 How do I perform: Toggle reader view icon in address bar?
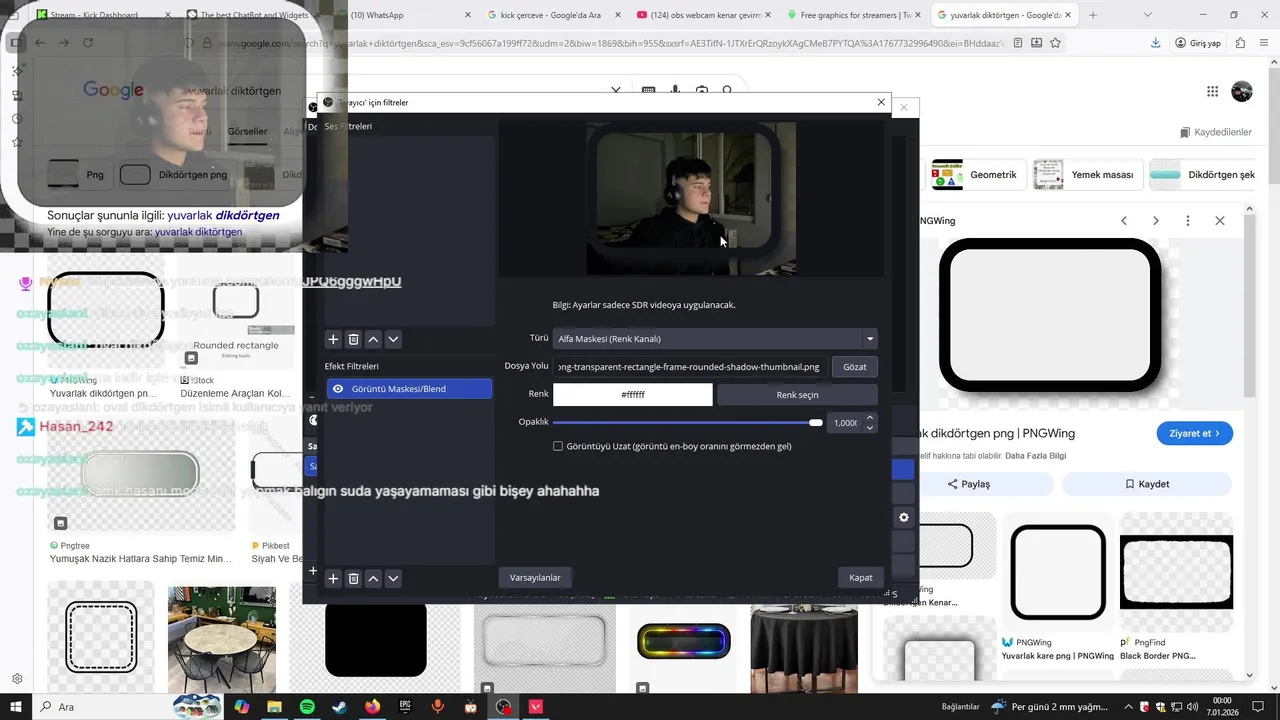1018,43
